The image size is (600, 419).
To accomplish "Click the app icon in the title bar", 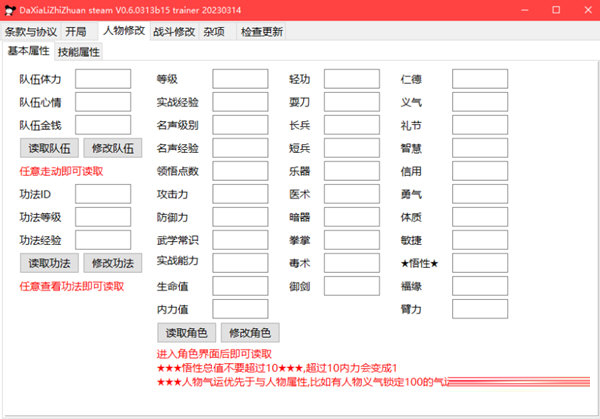I will (10, 10).
